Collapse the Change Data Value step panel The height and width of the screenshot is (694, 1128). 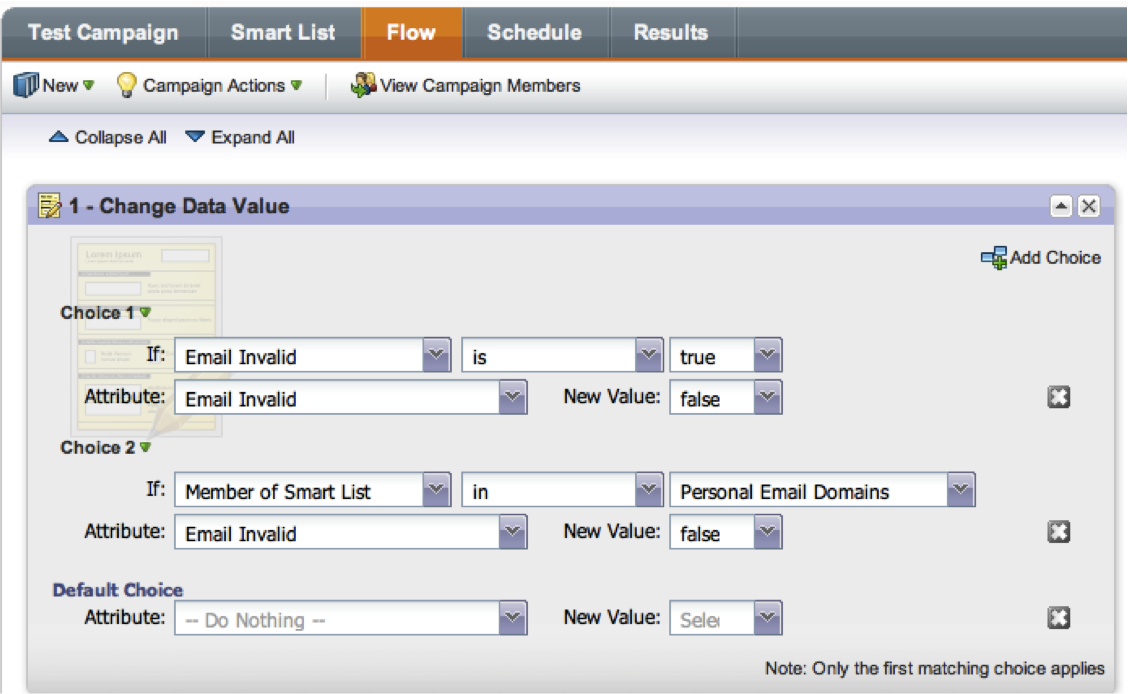pyautogui.click(x=1061, y=207)
